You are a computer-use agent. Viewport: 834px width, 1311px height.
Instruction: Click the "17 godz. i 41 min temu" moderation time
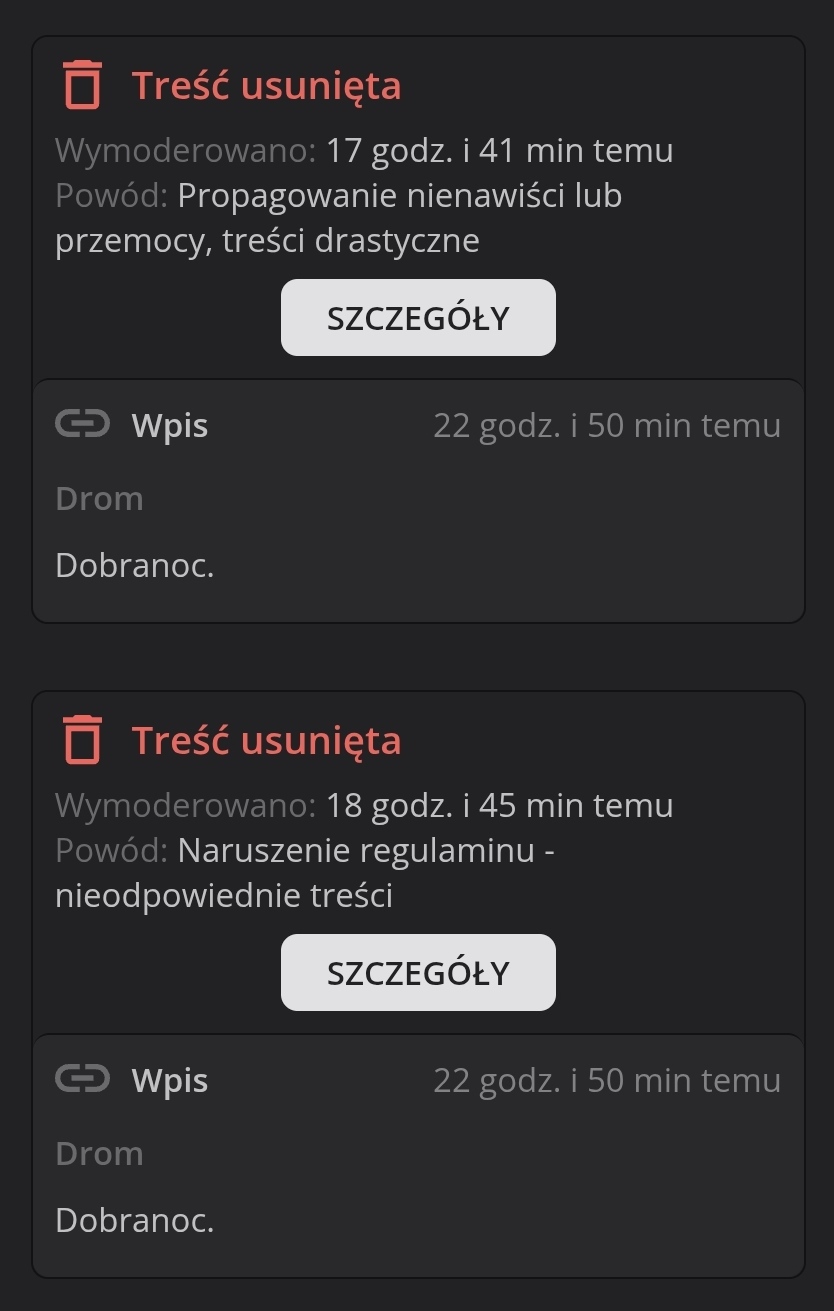point(499,151)
